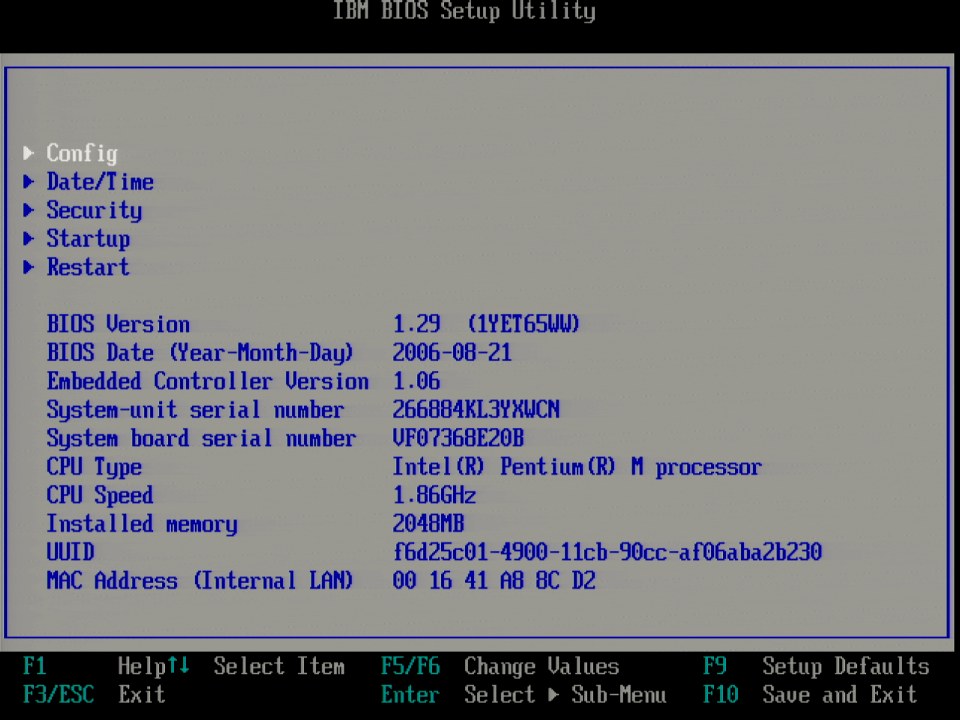This screenshot has width=960, height=720.
Task: Open the Date/Time menu entry
Action: 100,182
